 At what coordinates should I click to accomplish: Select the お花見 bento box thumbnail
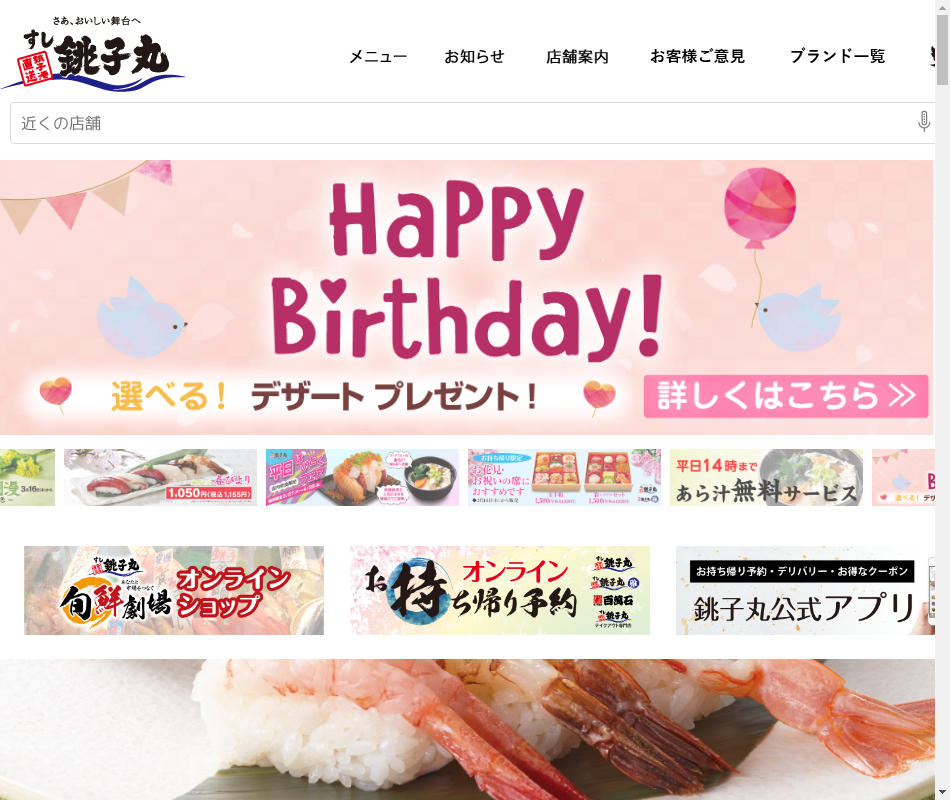click(564, 478)
